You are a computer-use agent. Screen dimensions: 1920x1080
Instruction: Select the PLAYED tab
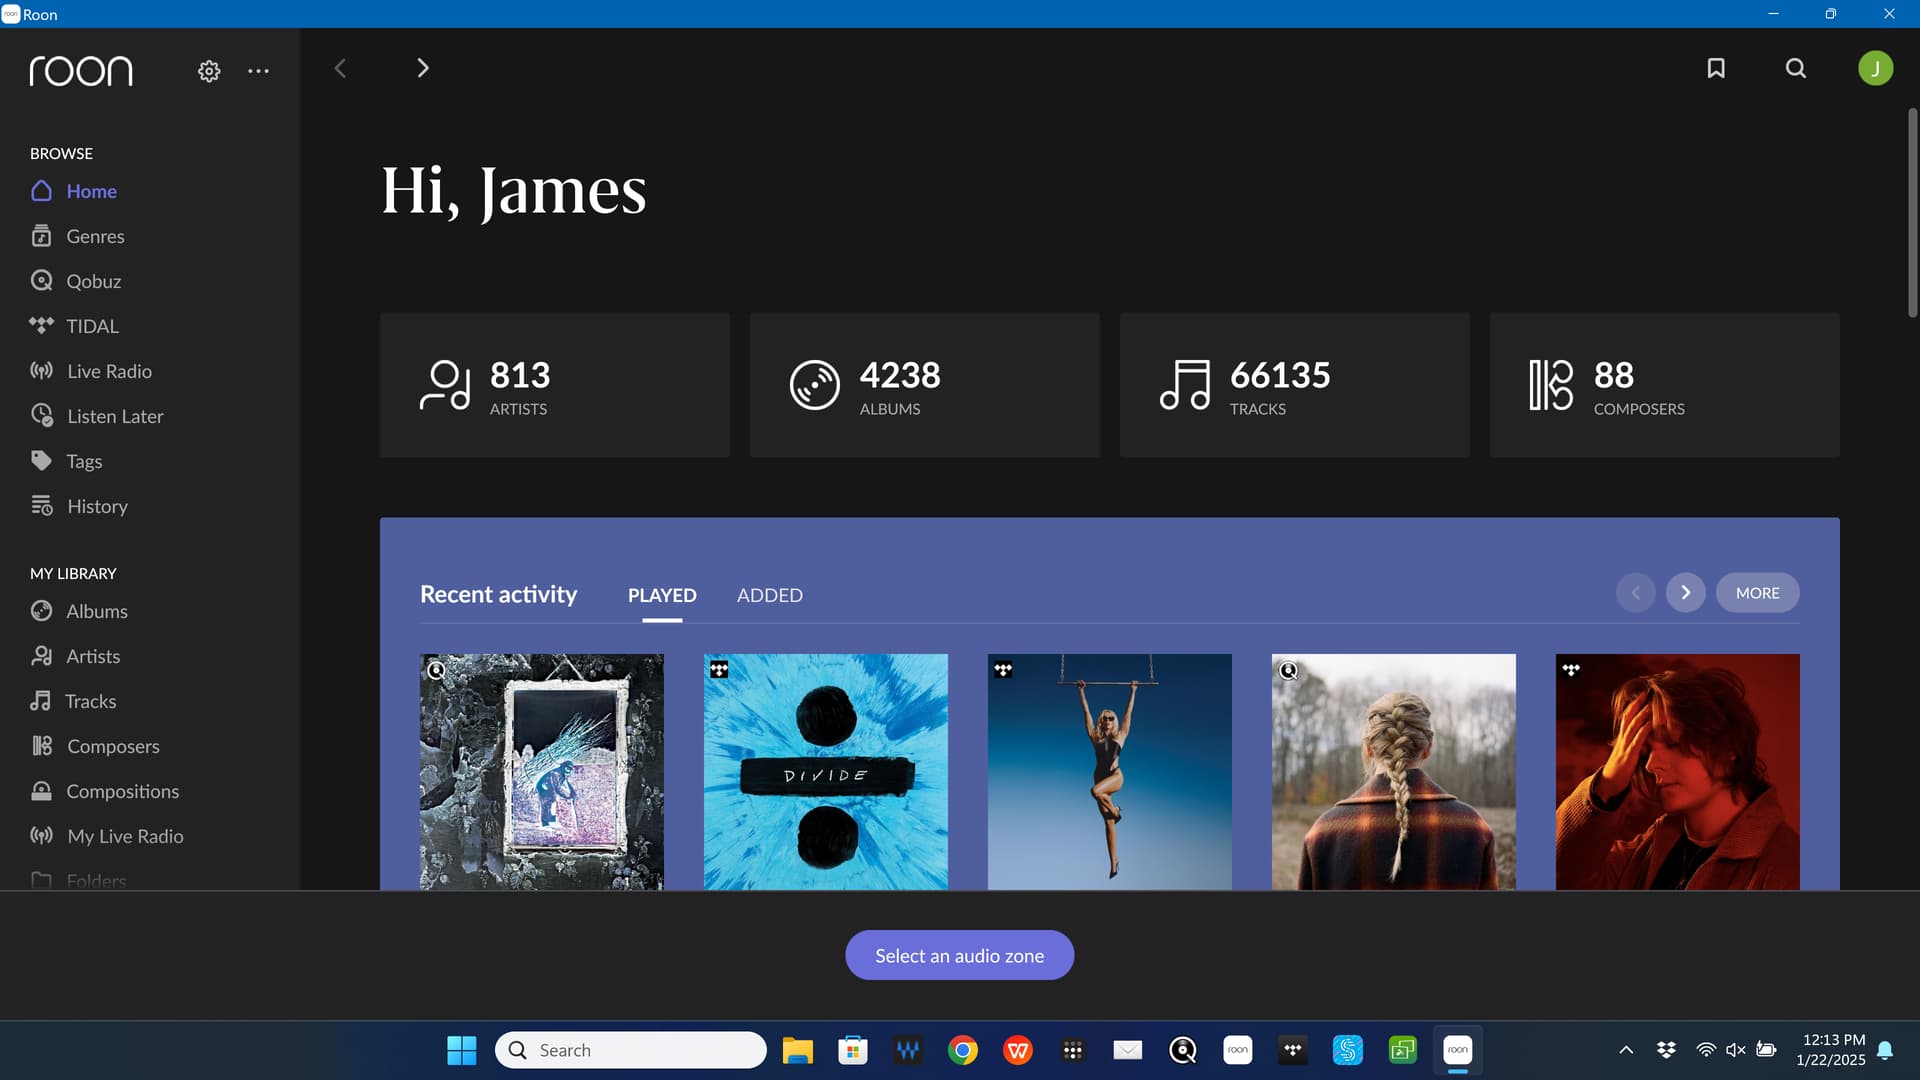(x=661, y=595)
